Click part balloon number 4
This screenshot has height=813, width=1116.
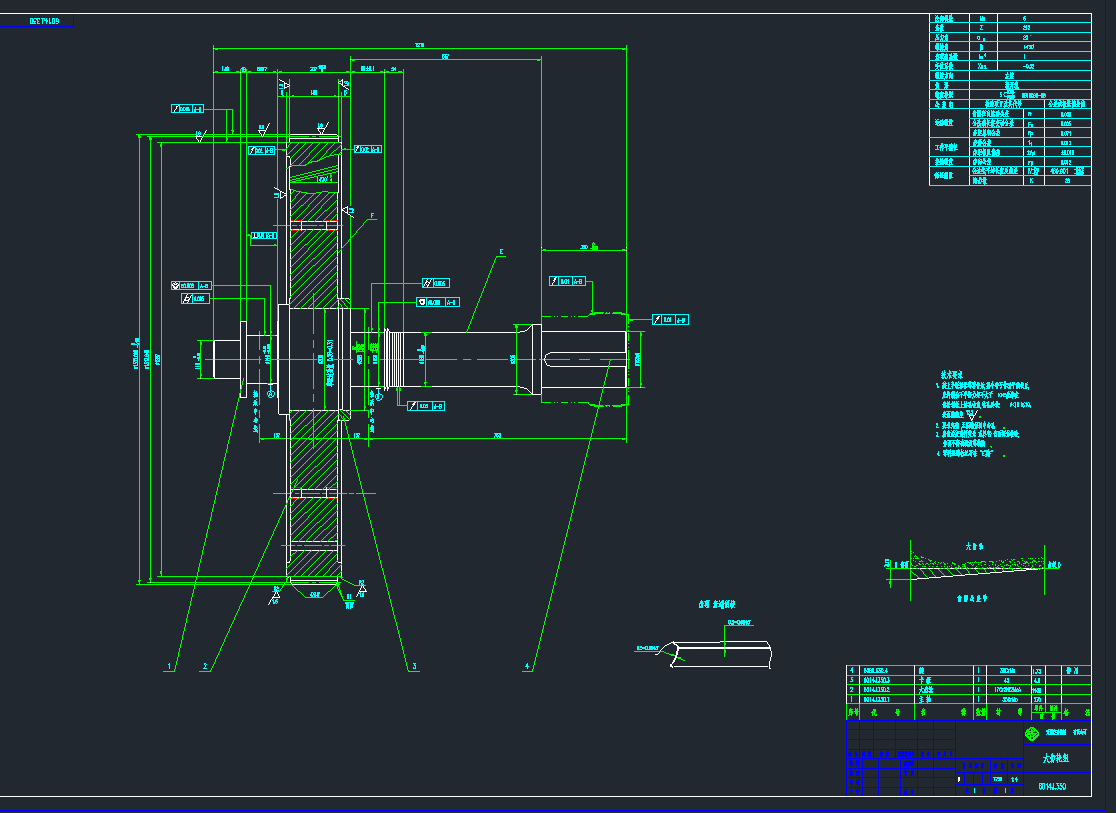527,665
